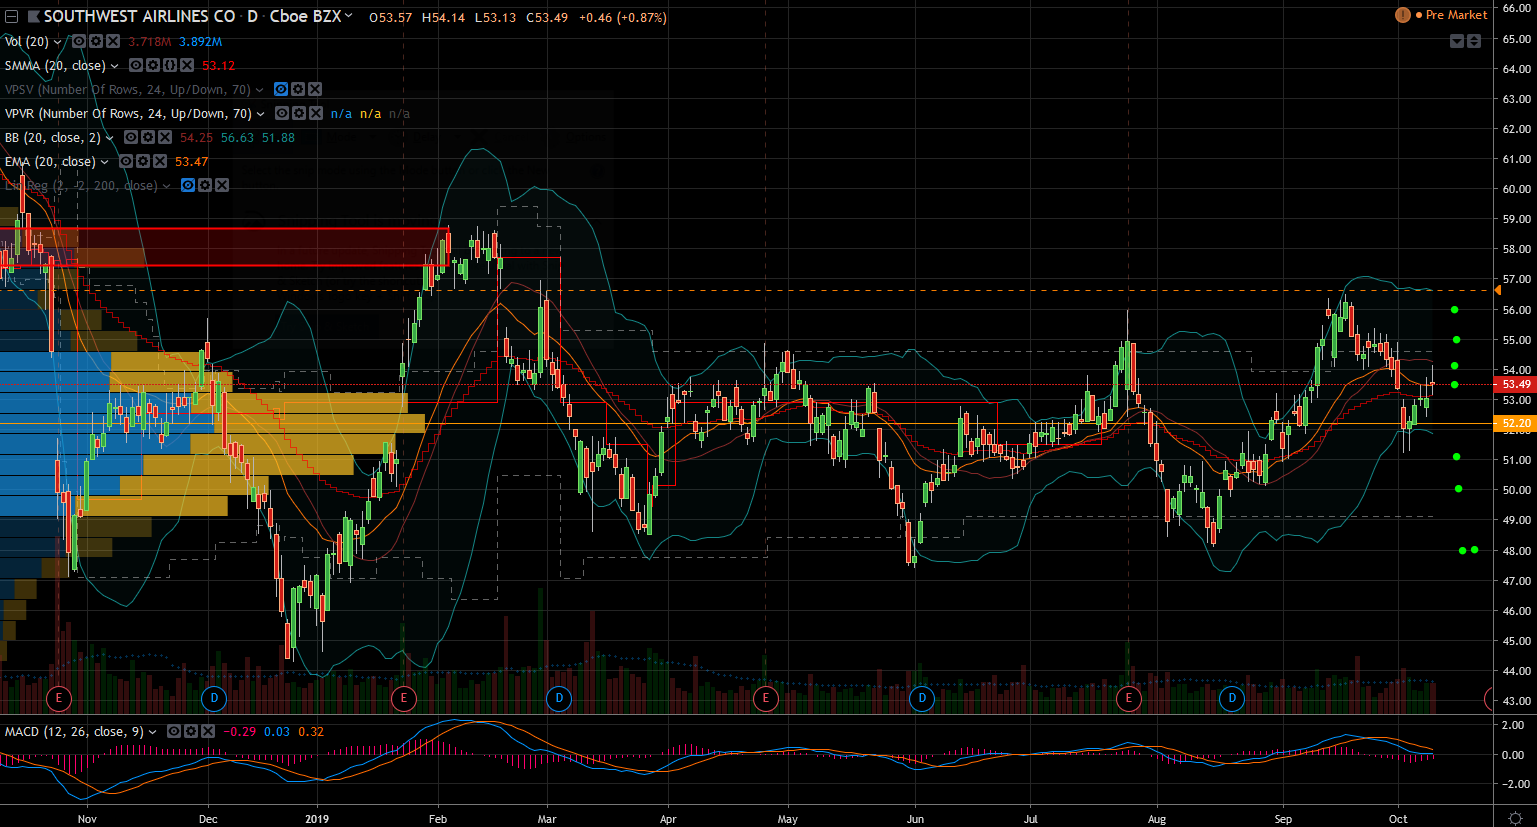Delete the EMA indicator from chart
The width and height of the screenshot is (1537, 827).
(x=160, y=162)
